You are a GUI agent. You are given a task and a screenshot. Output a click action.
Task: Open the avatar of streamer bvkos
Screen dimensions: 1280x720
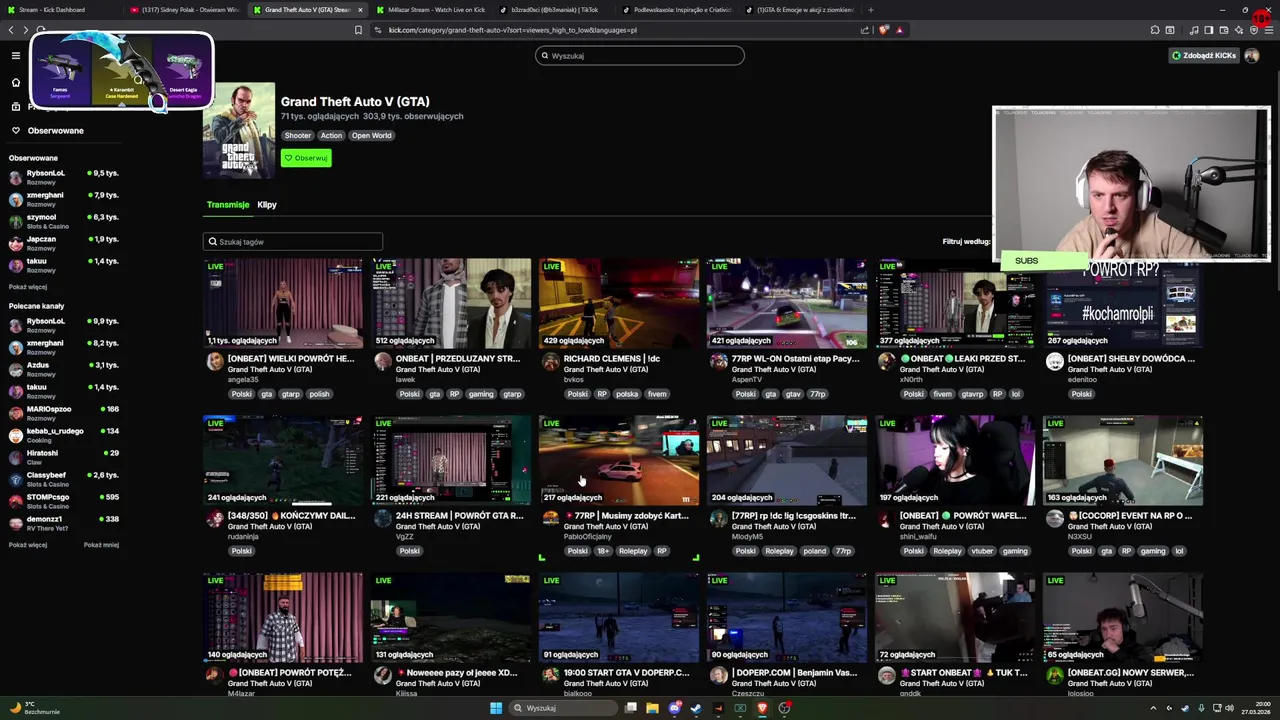click(551, 363)
